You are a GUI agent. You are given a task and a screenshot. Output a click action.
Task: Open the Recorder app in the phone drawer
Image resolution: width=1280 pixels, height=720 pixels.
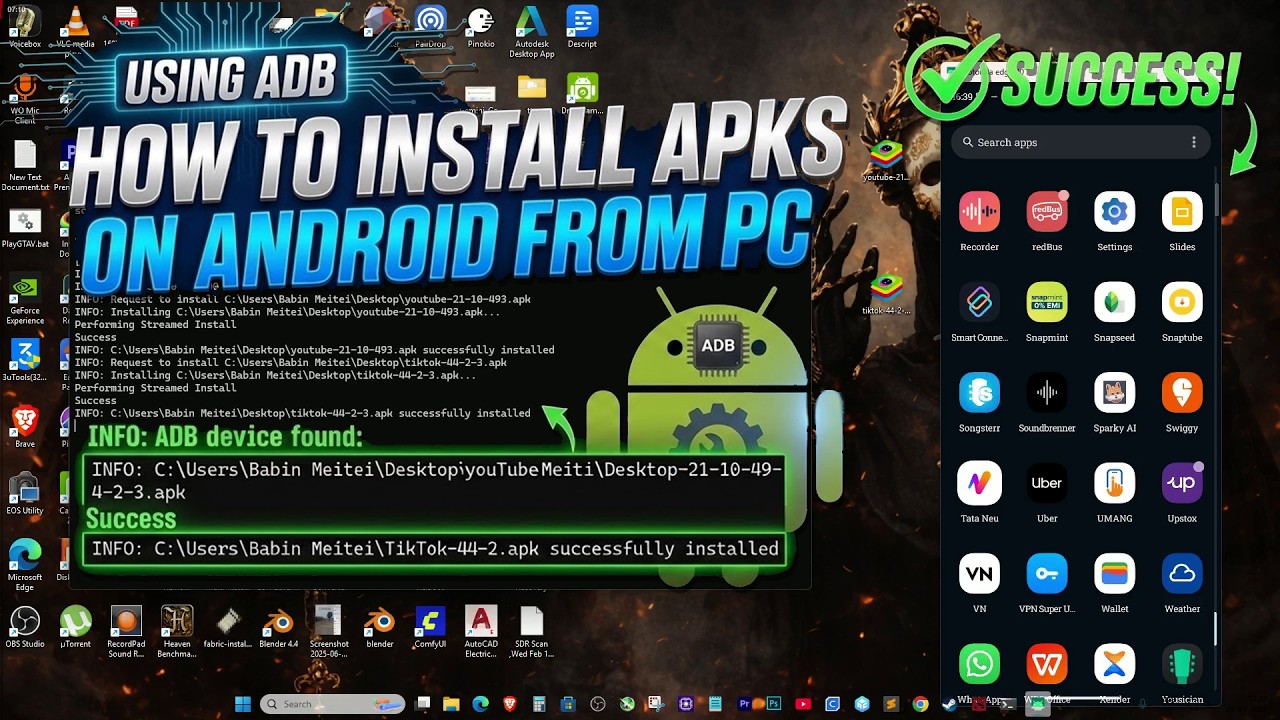979,212
